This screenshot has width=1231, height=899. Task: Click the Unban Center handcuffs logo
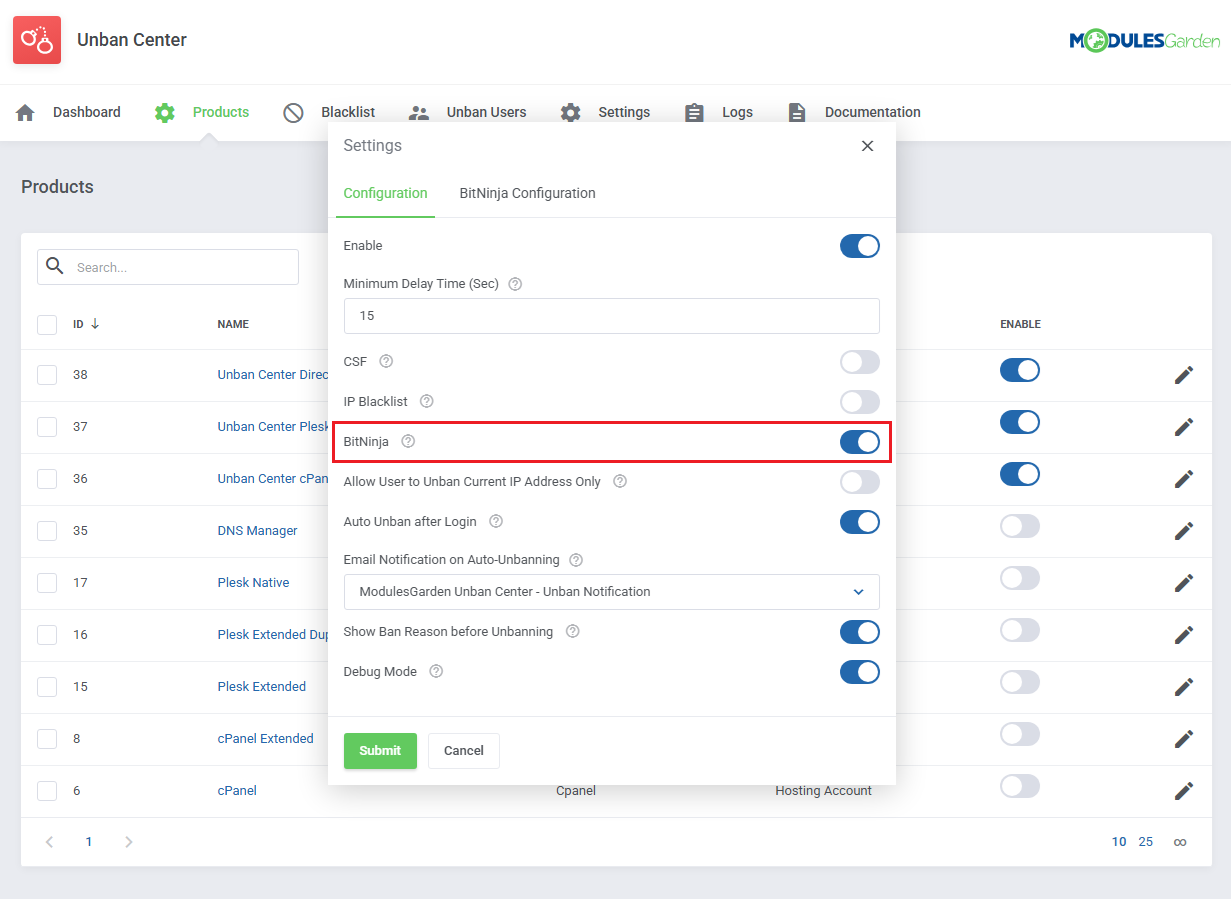click(37, 40)
